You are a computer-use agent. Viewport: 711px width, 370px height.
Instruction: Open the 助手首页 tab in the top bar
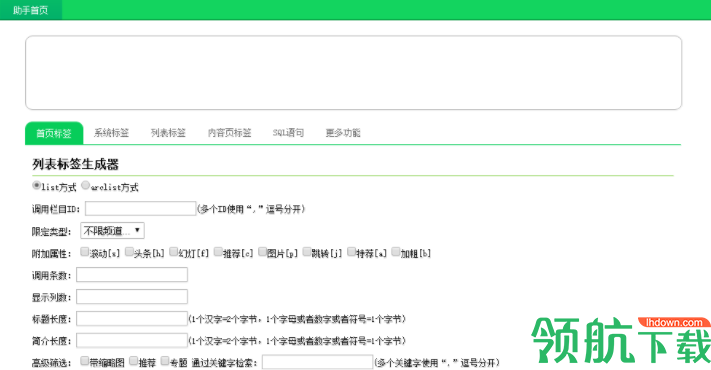coord(30,10)
